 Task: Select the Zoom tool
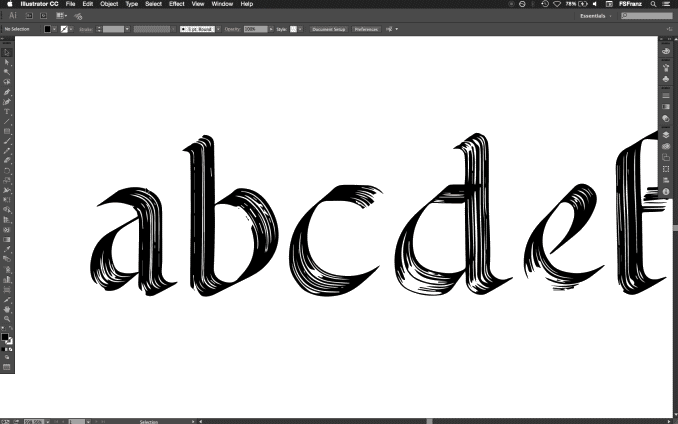(x=6, y=319)
